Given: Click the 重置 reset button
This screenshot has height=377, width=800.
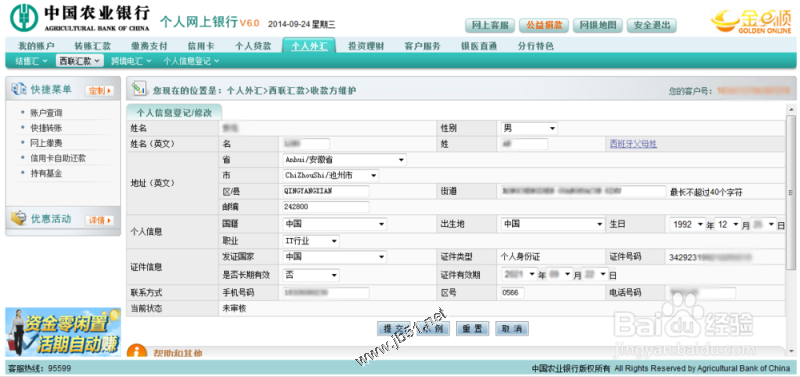Looking at the screenshot, I should click(x=472, y=329).
